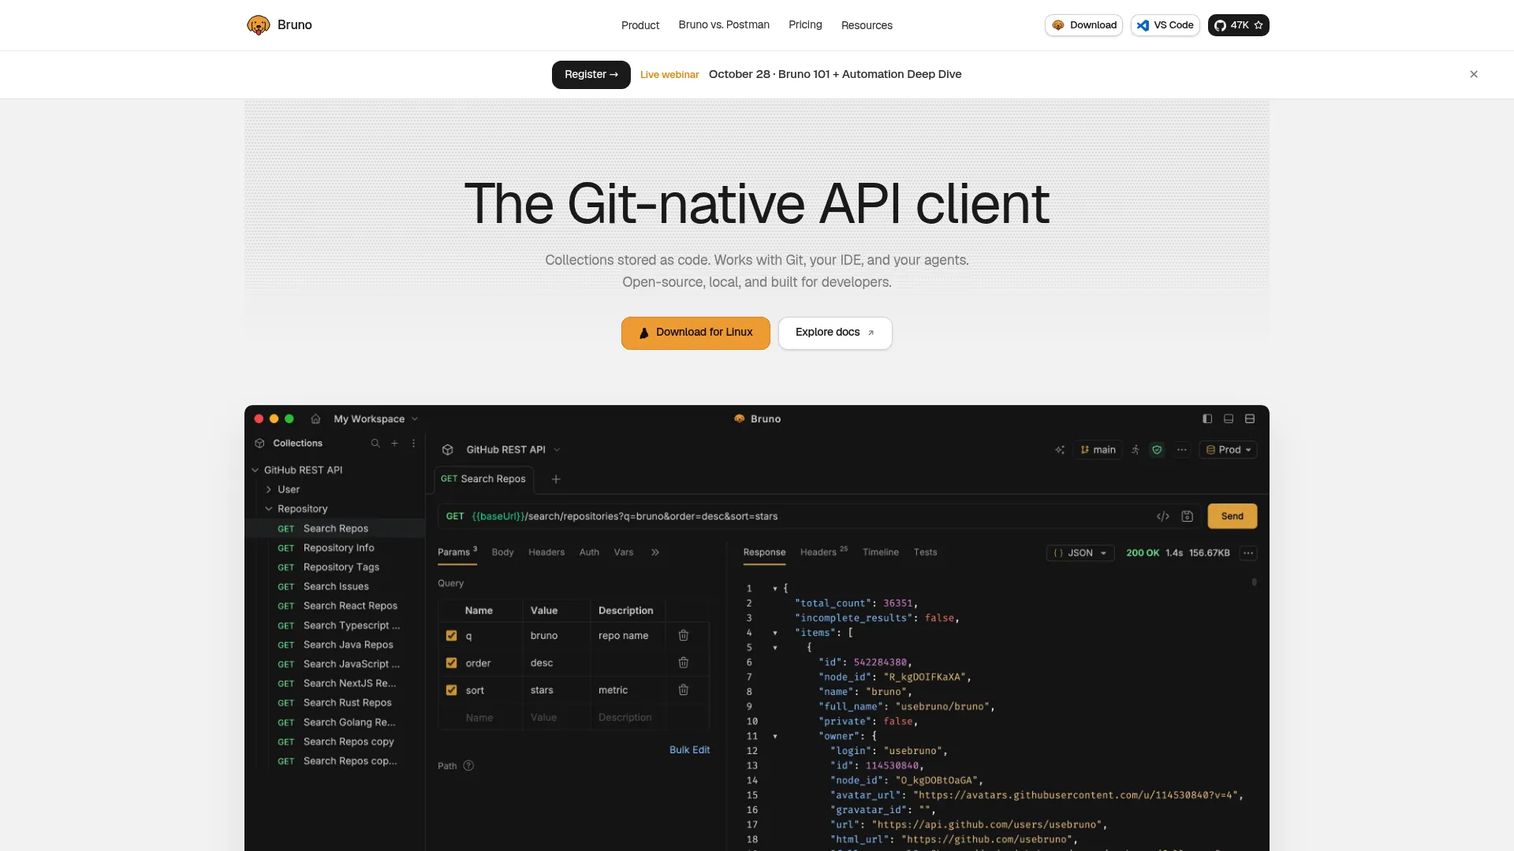Switch to the Body request tab
The image size is (1514, 851).
(503, 552)
